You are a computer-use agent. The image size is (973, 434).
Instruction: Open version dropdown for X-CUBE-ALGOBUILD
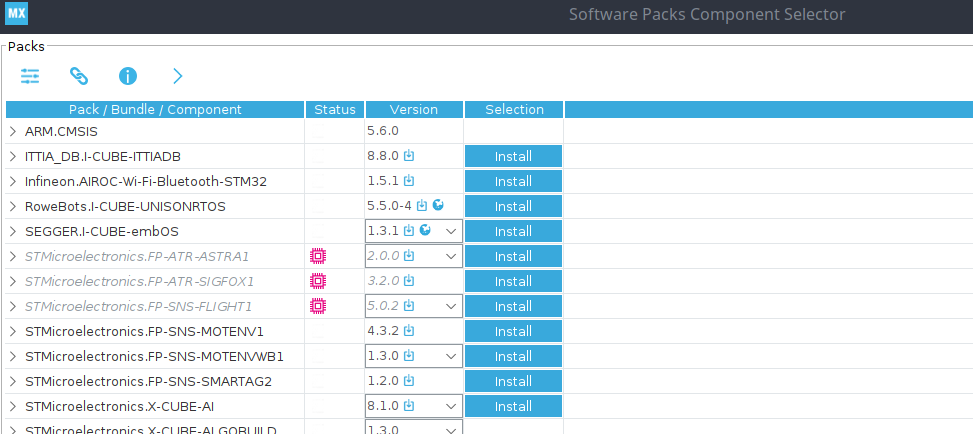451,430
